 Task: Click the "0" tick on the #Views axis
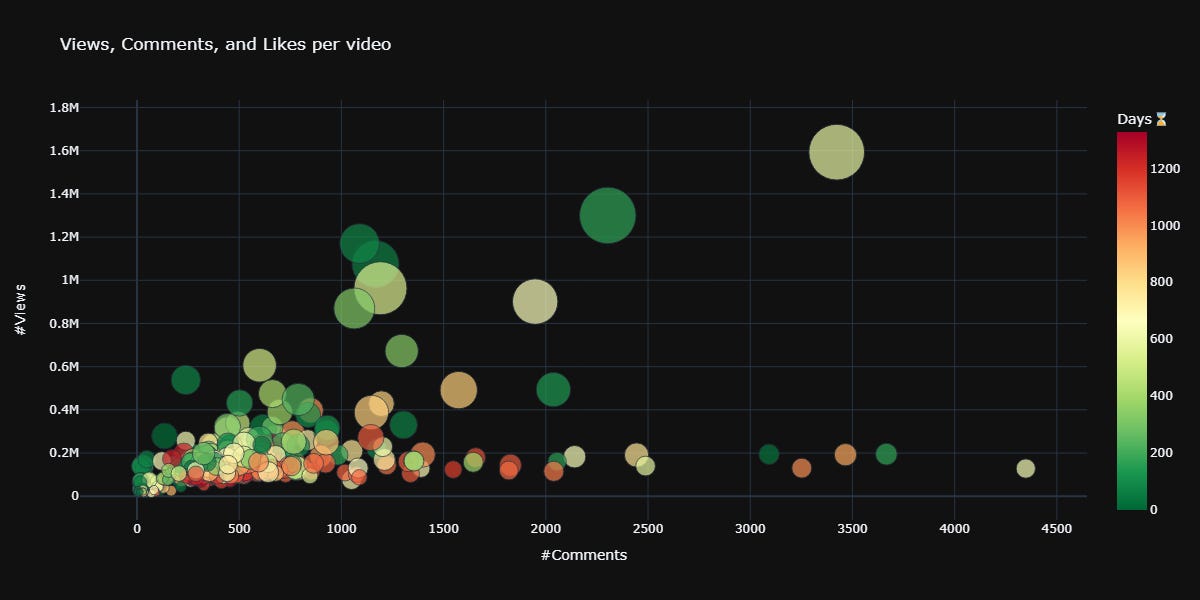click(x=76, y=496)
